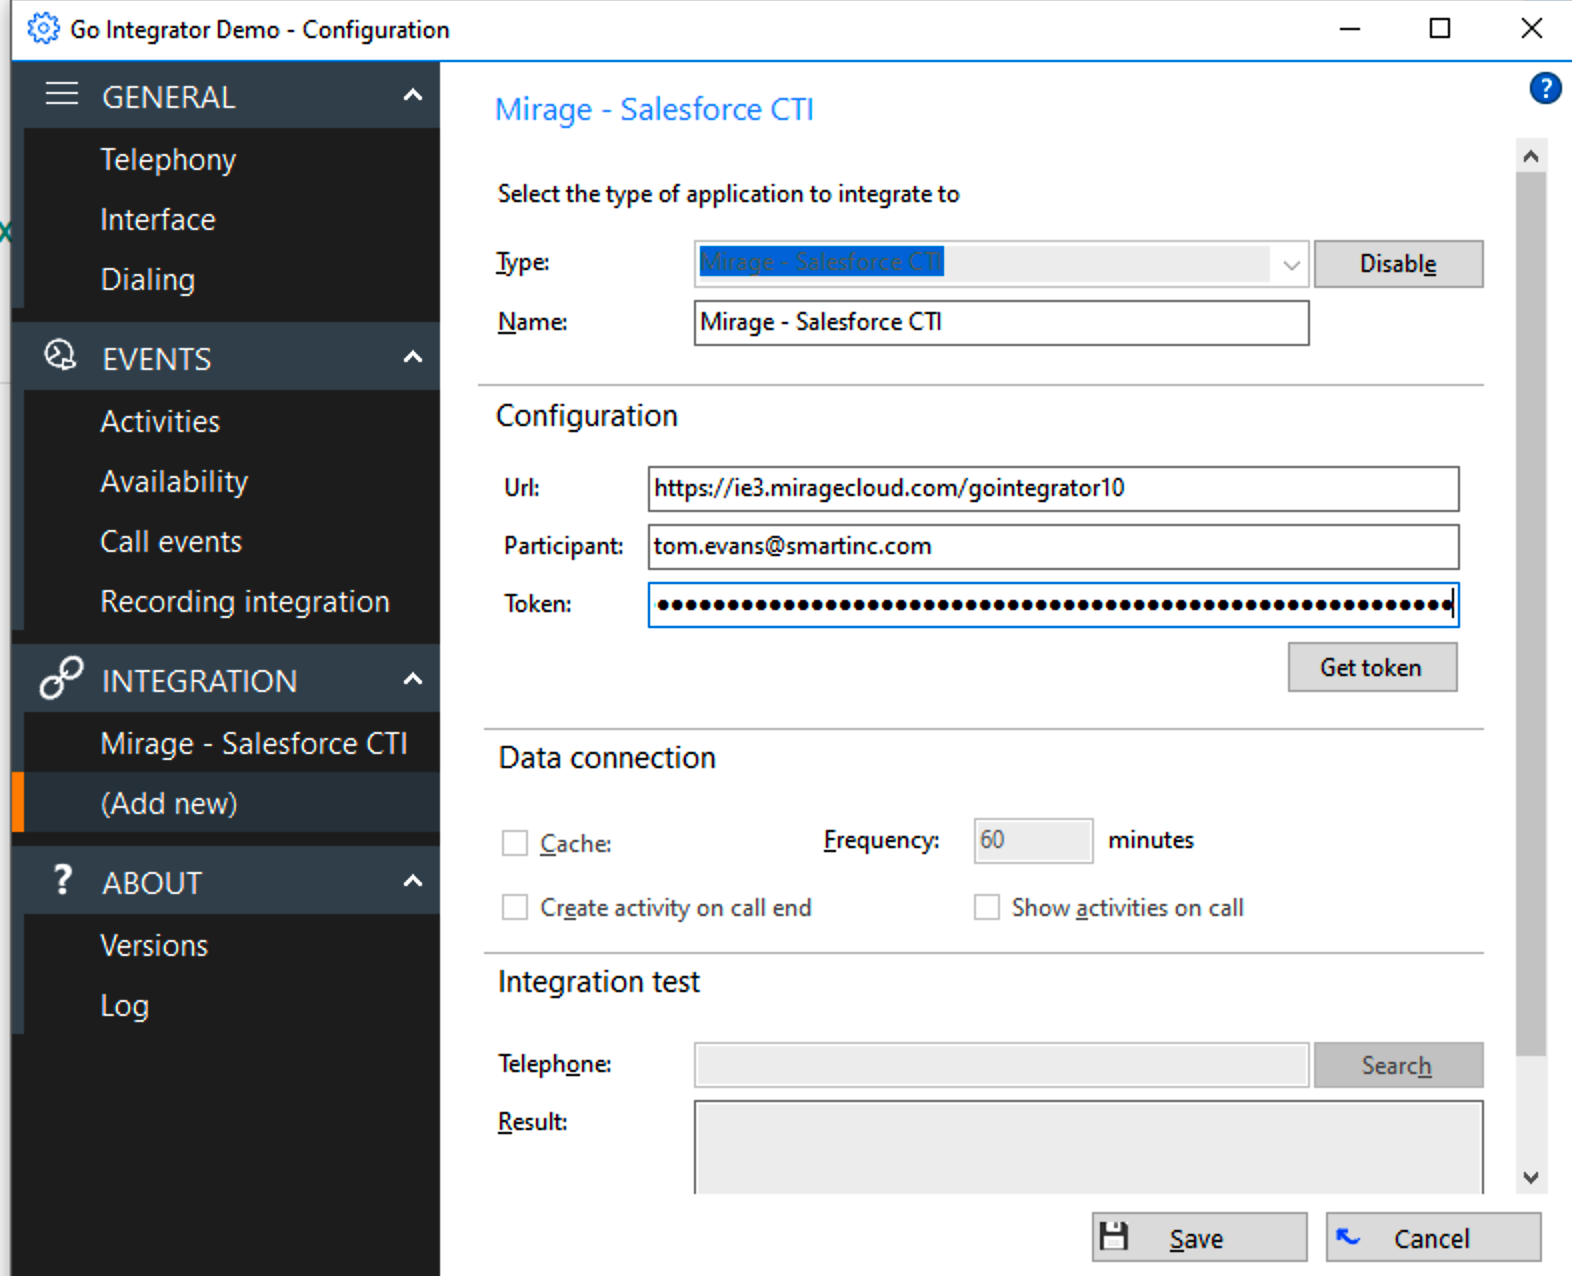Click the Url input field
The image size is (1572, 1276).
[x=1053, y=489]
